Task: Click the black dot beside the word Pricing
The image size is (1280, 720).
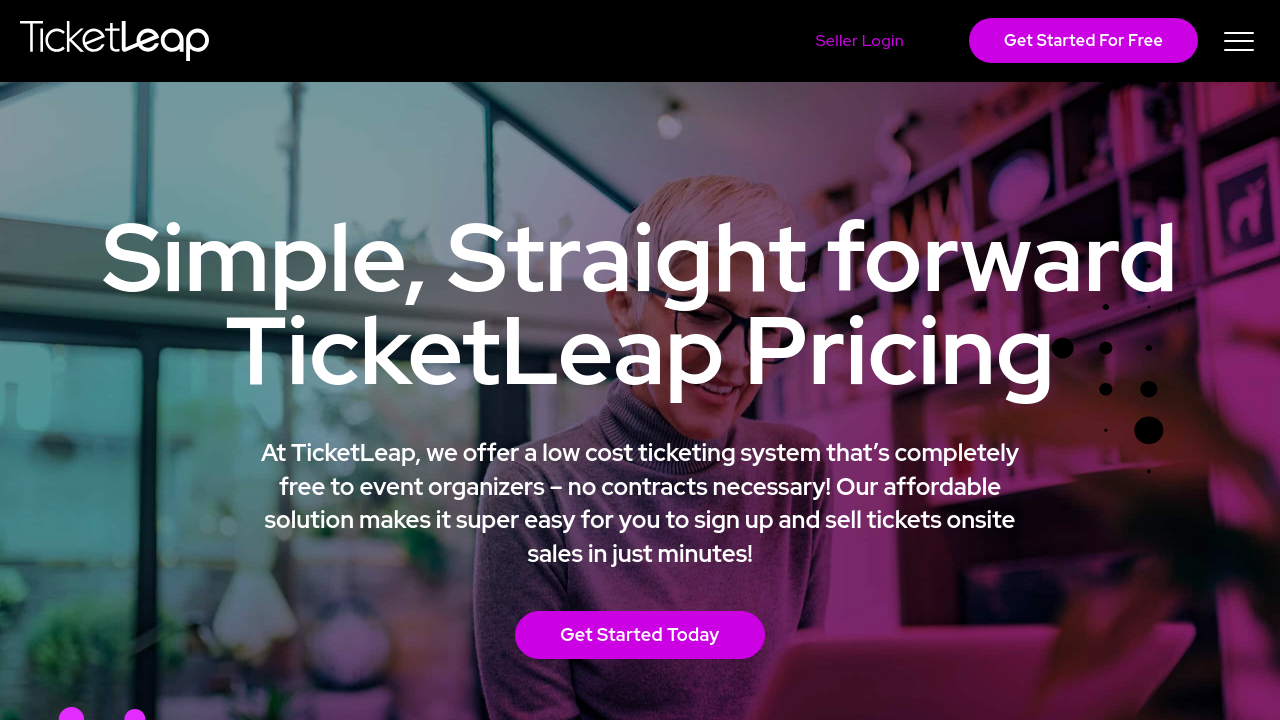Action: (x=1063, y=348)
